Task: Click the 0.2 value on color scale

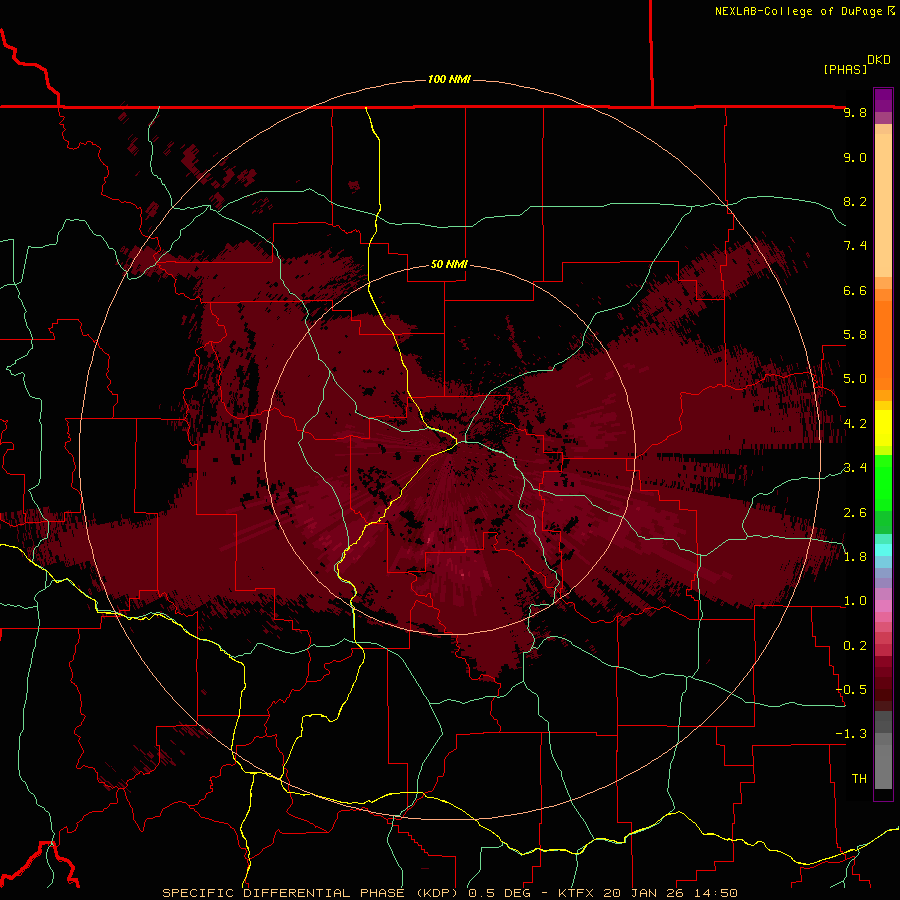Action: tap(855, 646)
